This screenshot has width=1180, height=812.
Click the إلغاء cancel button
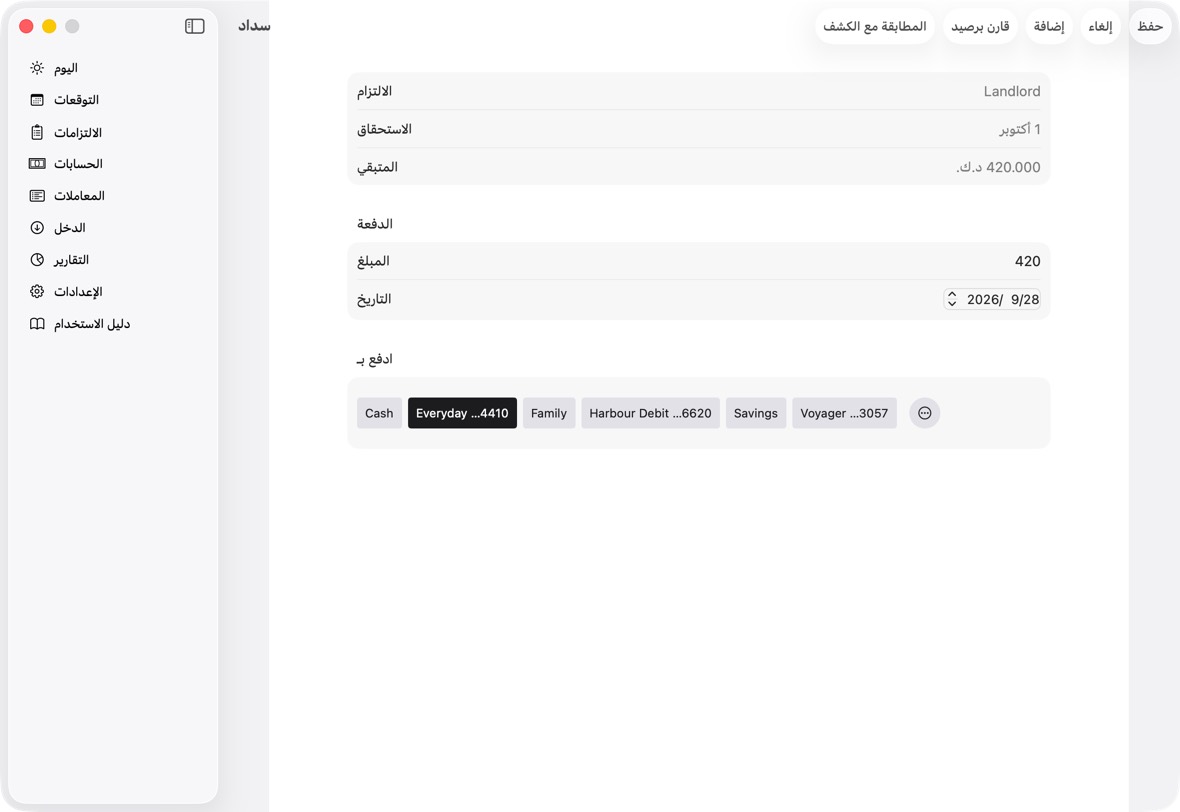[1100, 26]
